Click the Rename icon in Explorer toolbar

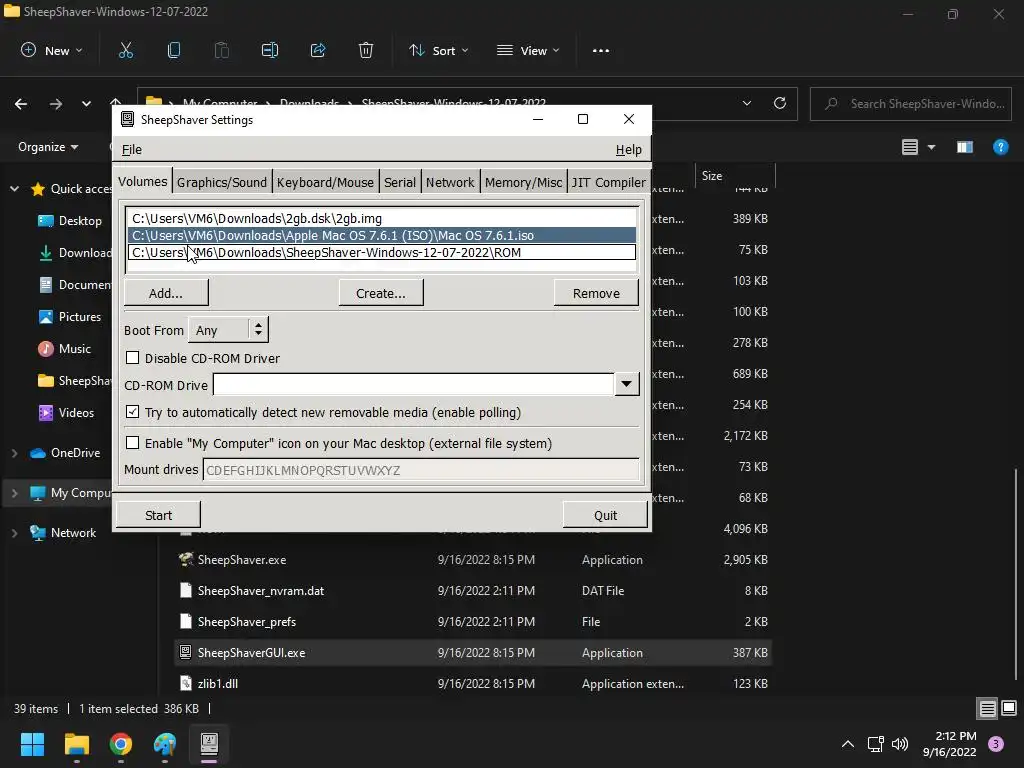coord(270,50)
